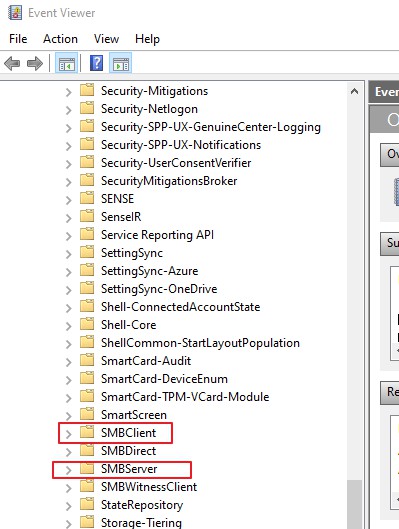This screenshot has width=399, height=529.
Task: Click the tree scrollbar up arrow
Action: [x=354, y=91]
